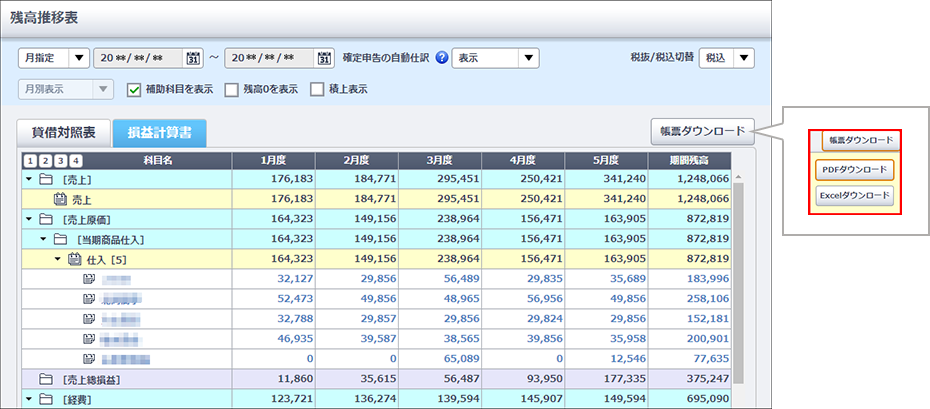
Task: Collapse the [売上] group
Action: coord(29,179)
